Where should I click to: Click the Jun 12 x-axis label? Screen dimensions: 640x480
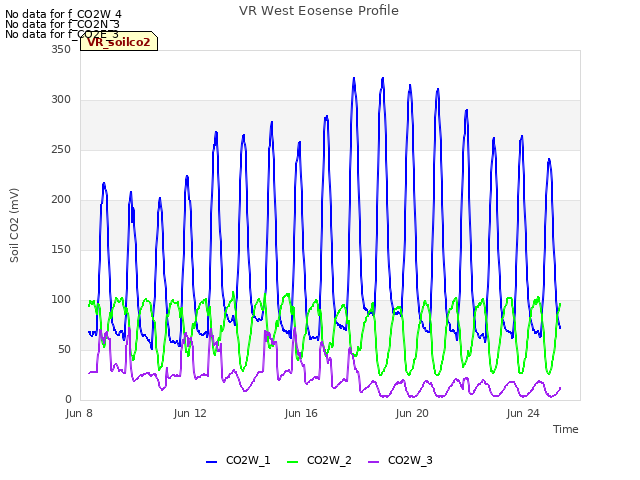[190, 413]
